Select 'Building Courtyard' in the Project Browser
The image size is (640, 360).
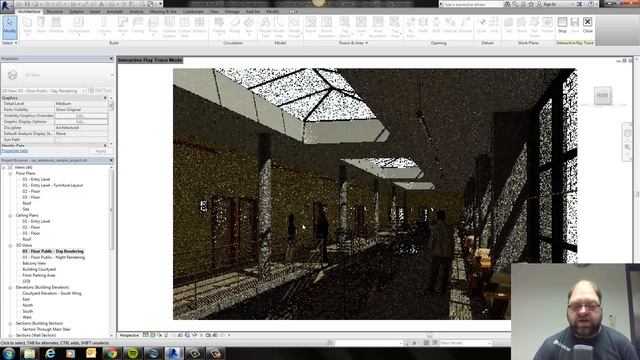[39, 269]
